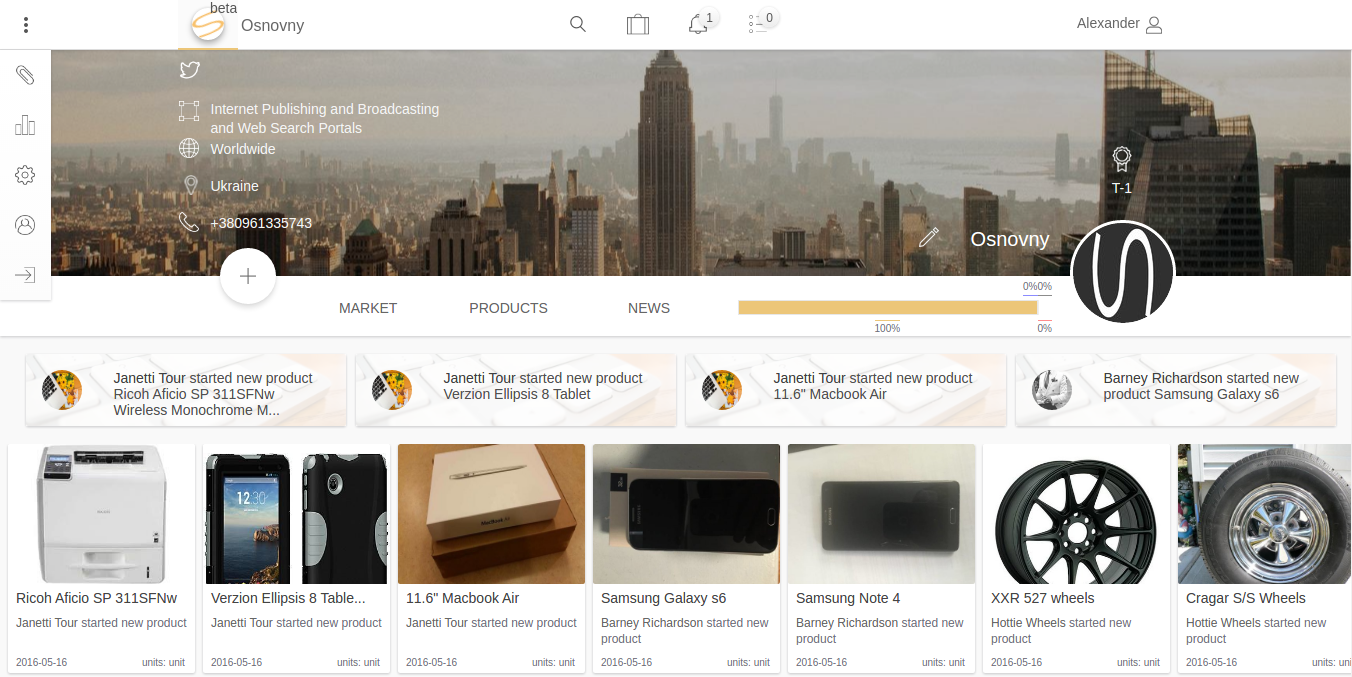
Task: Open the user account sidebar icon
Action: (x=25, y=225)
